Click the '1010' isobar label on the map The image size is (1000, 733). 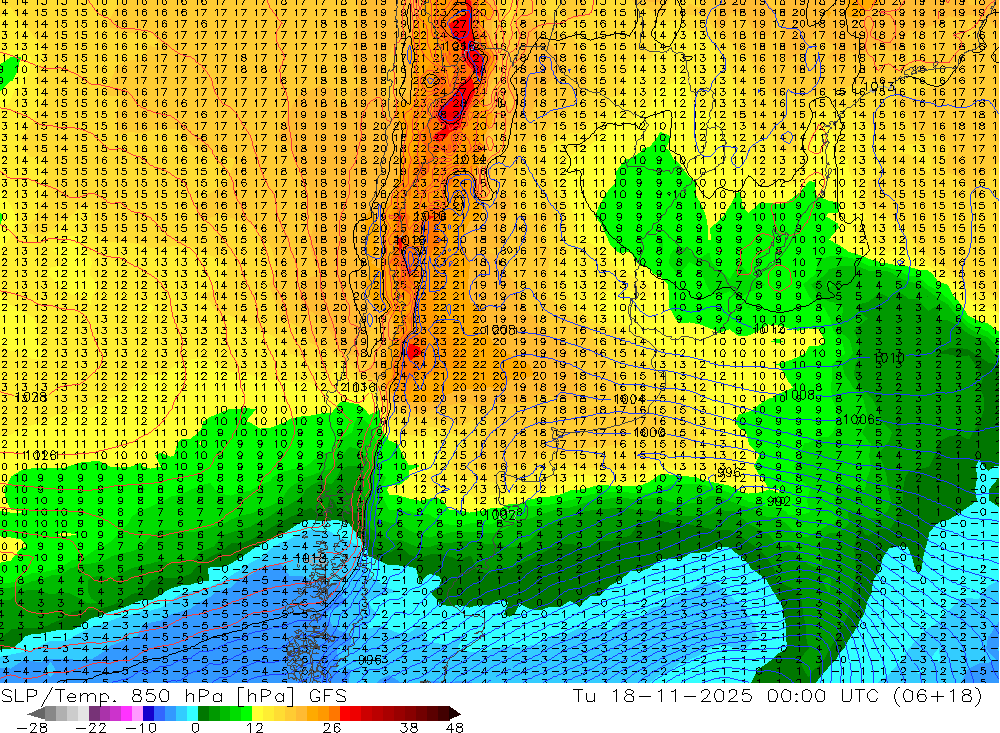888,358
